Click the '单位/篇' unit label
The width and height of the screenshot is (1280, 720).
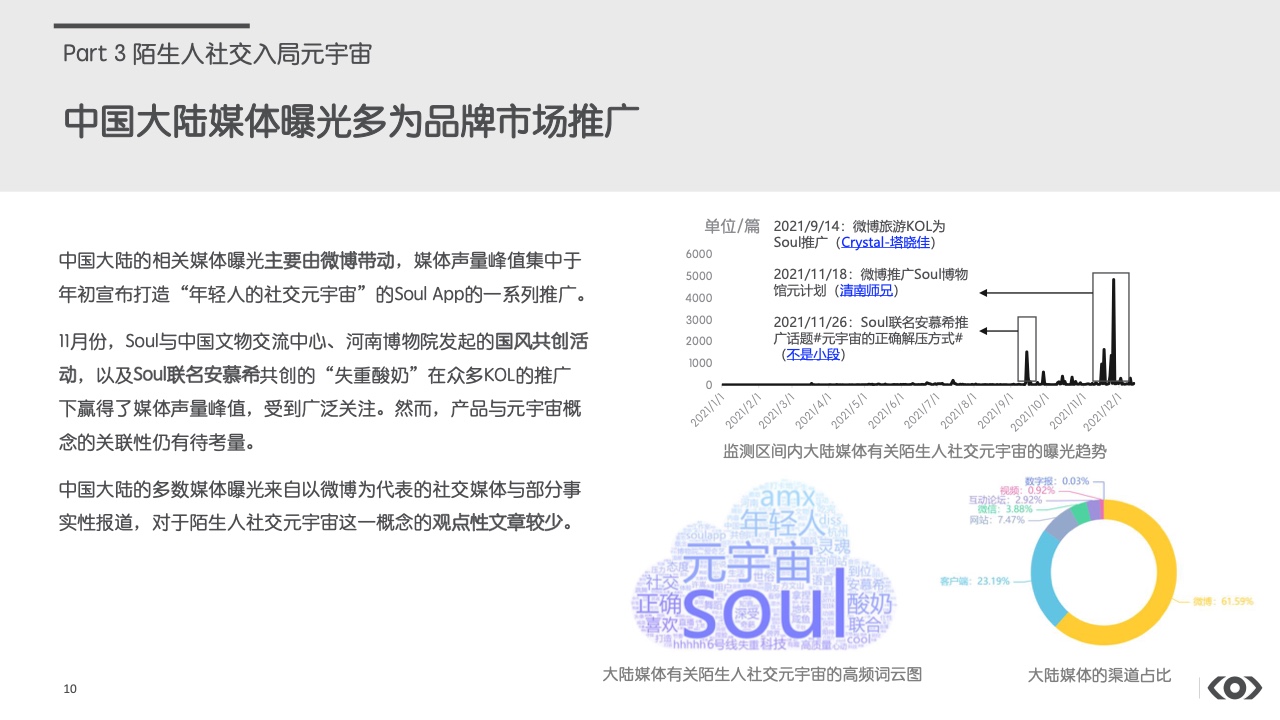731,225
